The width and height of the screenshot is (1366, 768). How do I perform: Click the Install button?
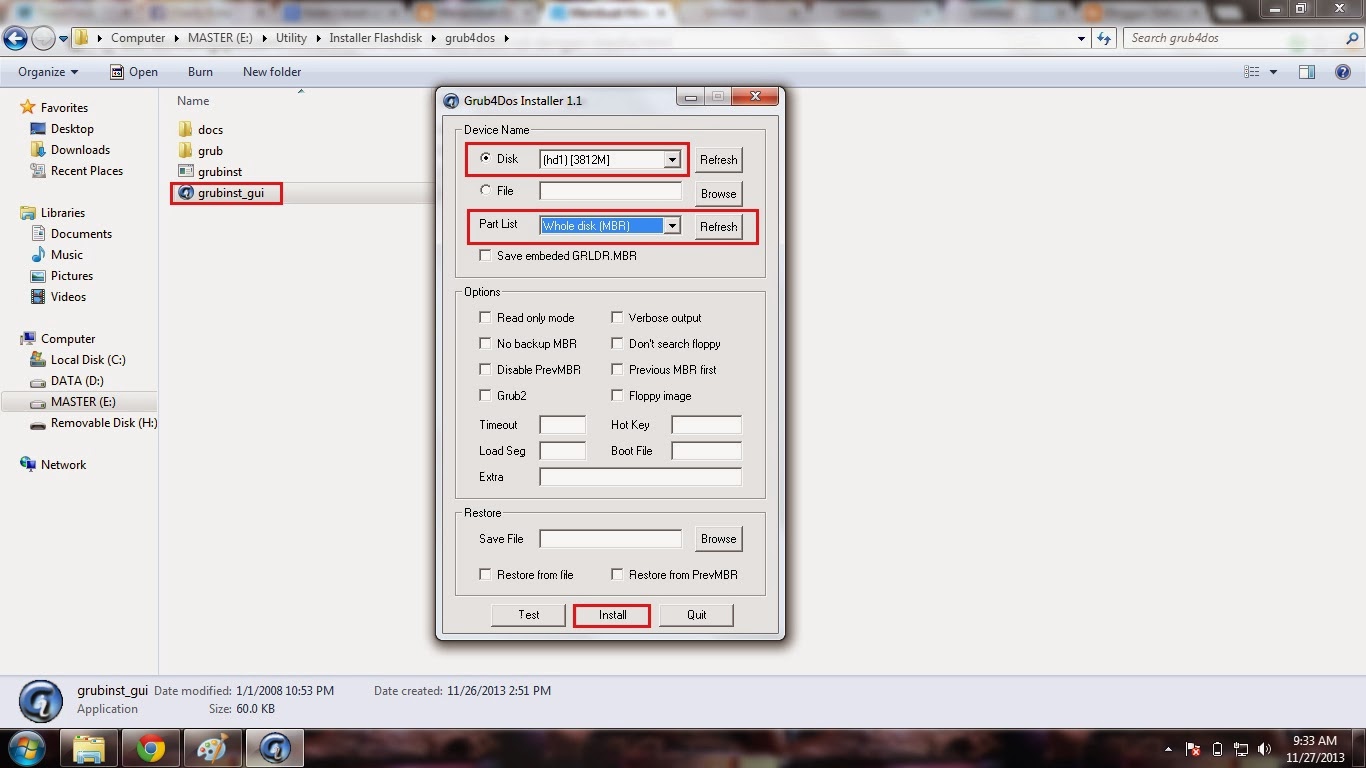tap(613, 615)
